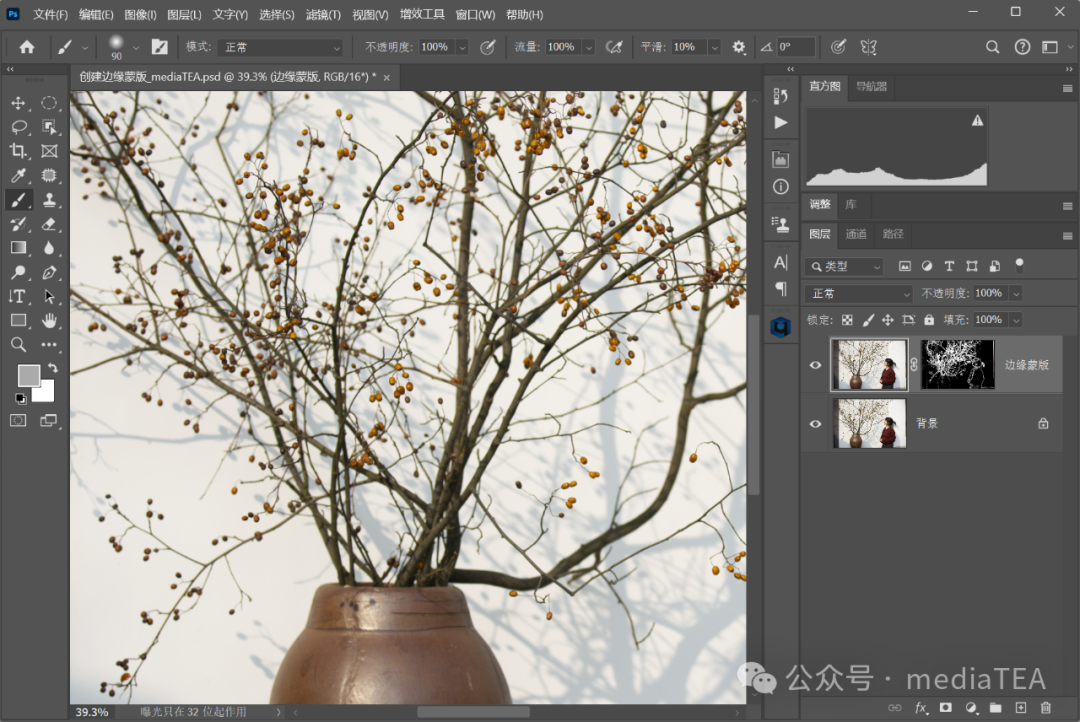Select the Blur tool
The image size is (1080, 722).
tap(49, 248)
